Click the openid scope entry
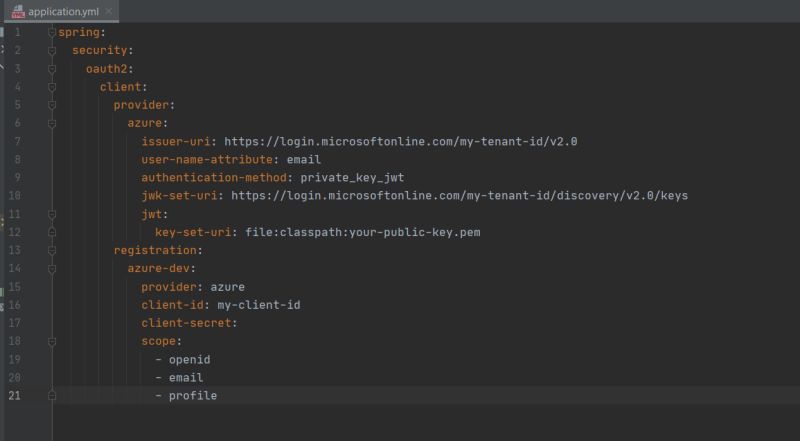This screenshot has width=800, height=441. point(189,359)
